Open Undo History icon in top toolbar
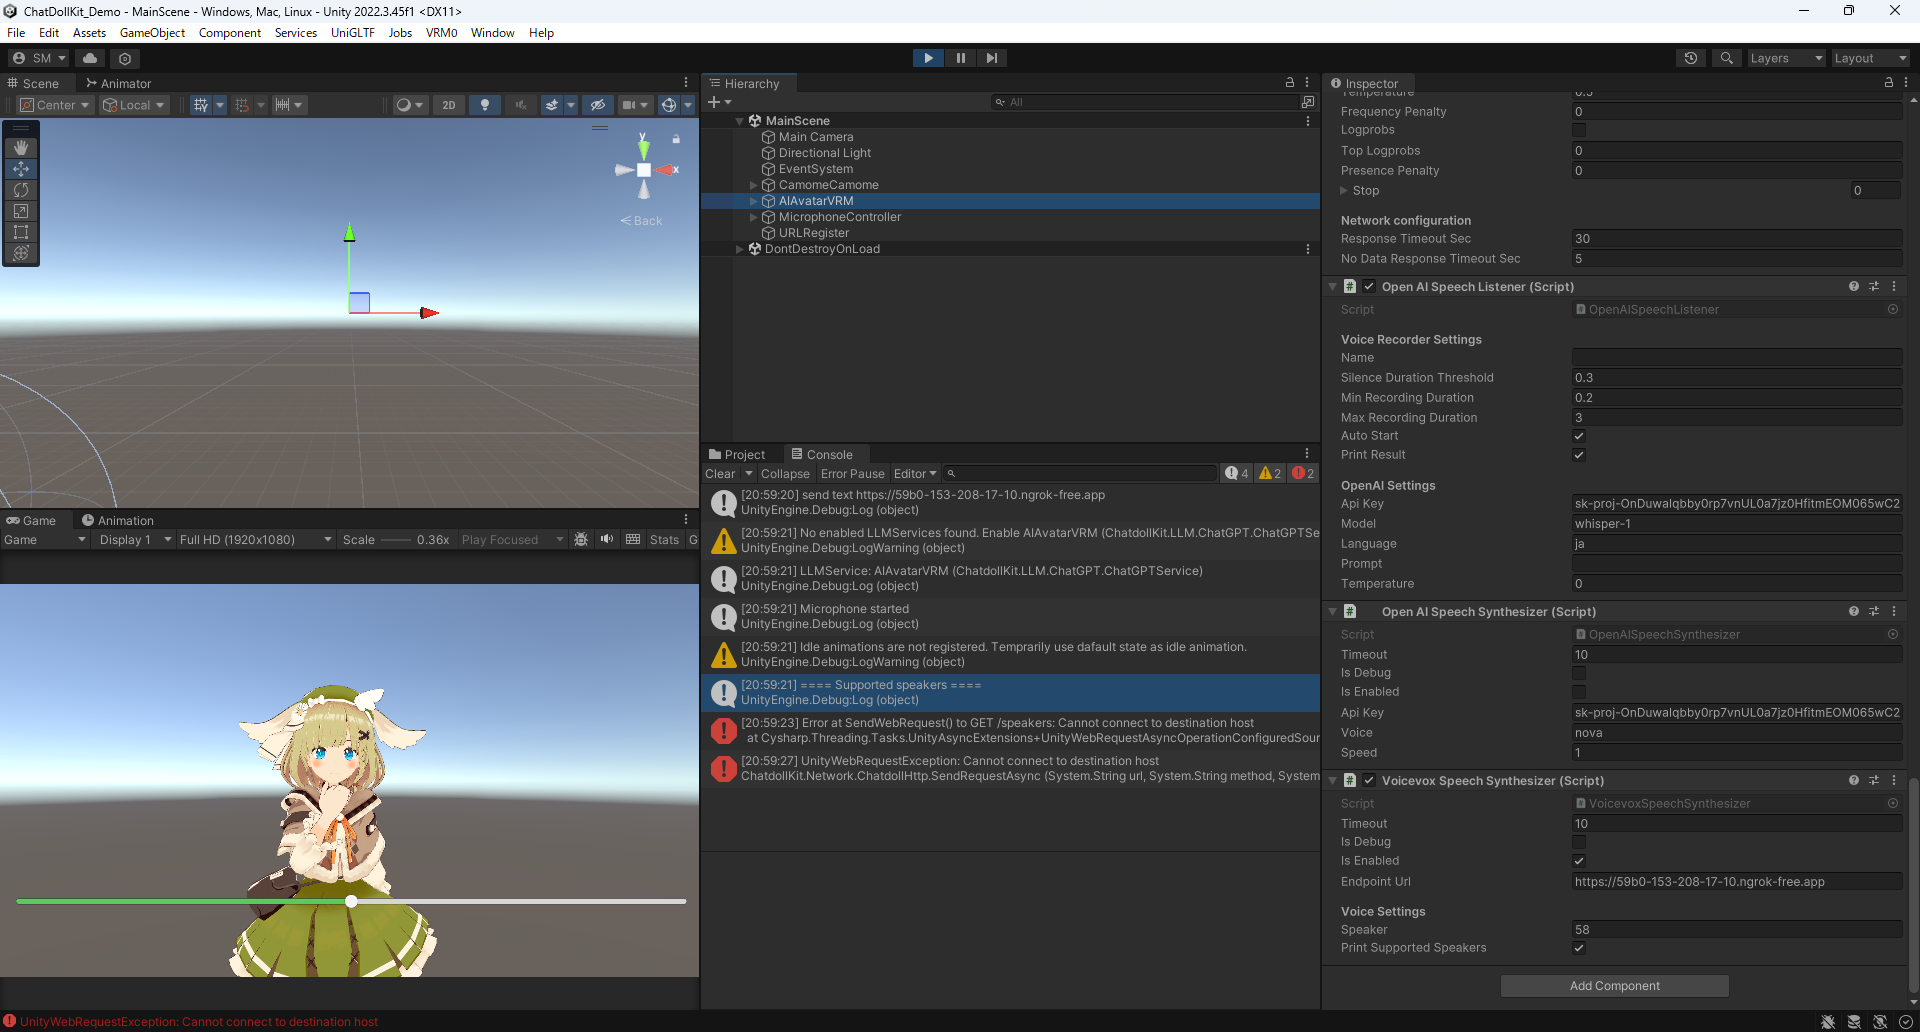 click(1691, 58)
